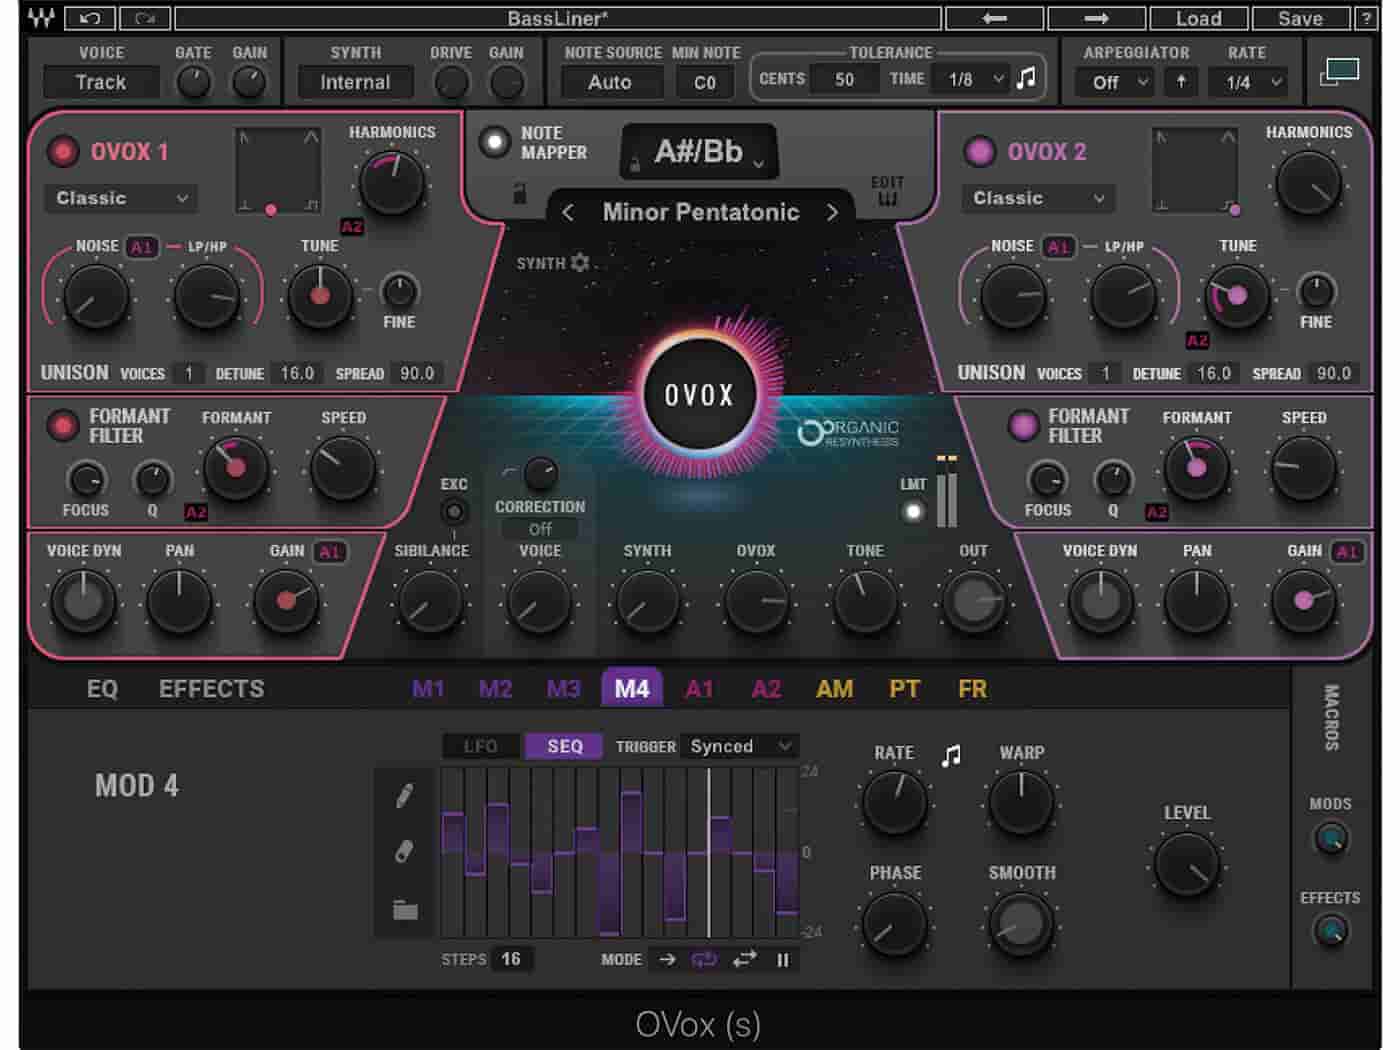Expand the Arpeggiator Off dropdown
This screenshot has height=1050, width=1400.
pyautogui.click(x=1111, y=83)
